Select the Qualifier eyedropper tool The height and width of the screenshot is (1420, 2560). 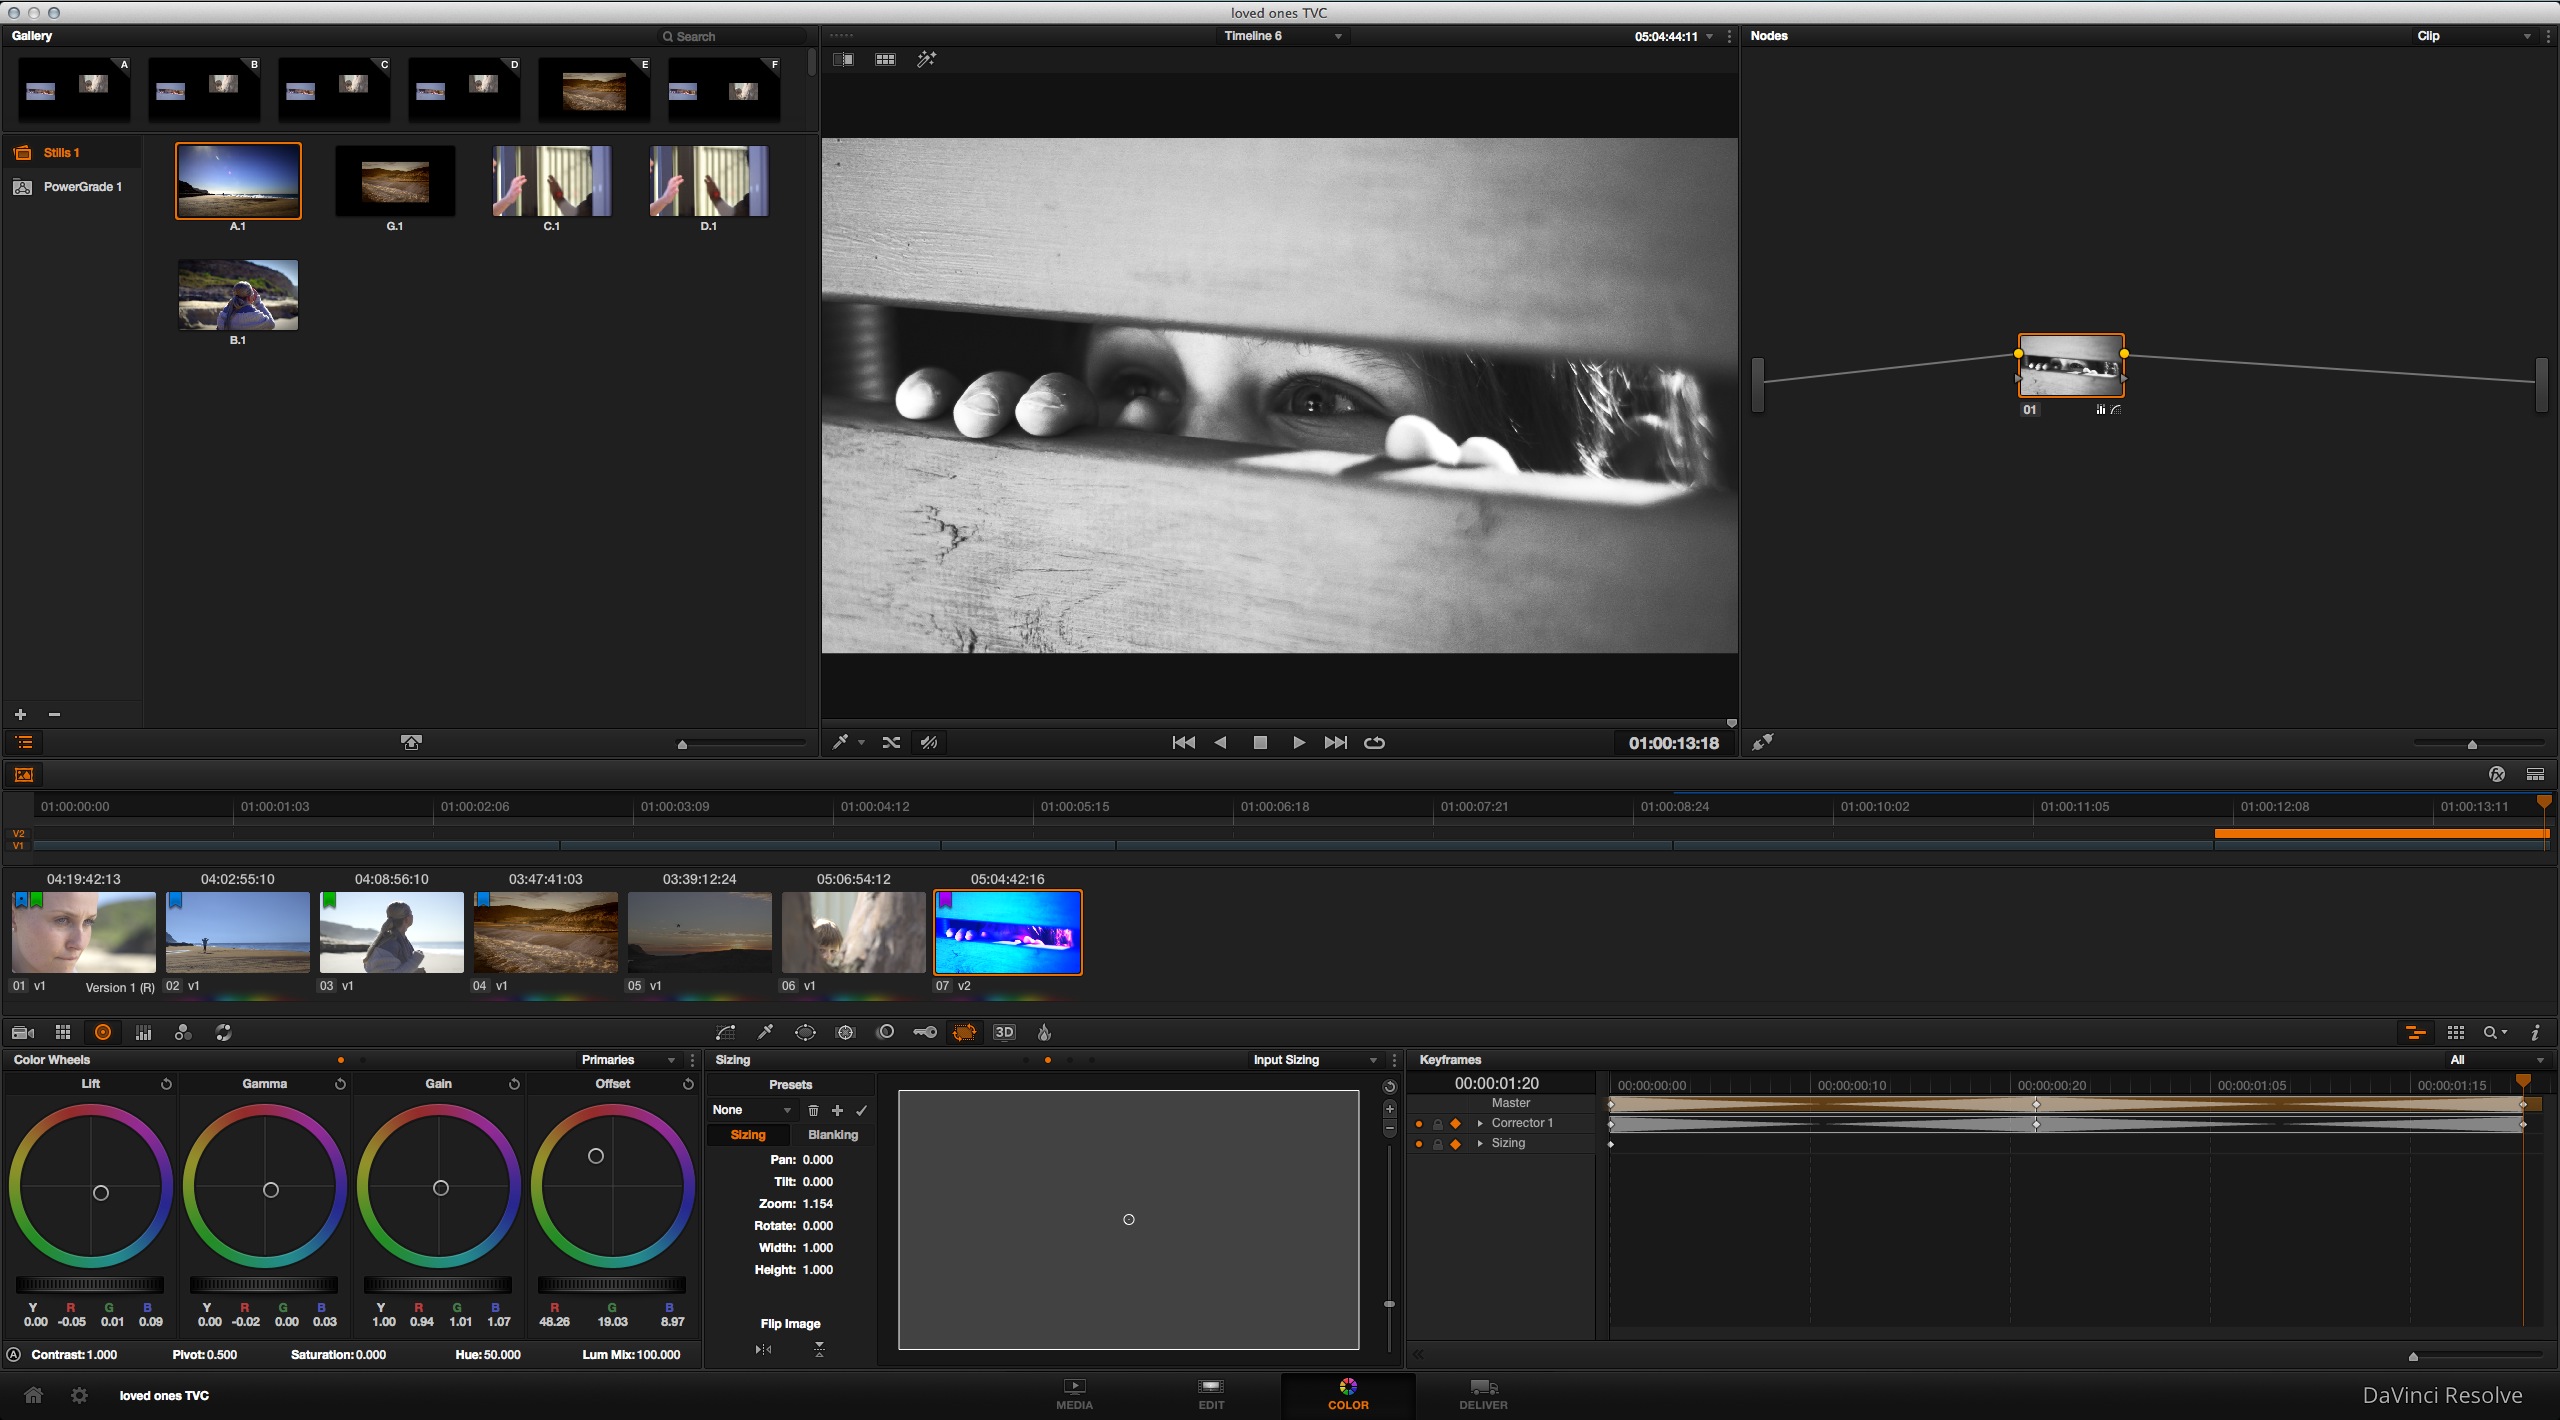tap(765, 1032)
